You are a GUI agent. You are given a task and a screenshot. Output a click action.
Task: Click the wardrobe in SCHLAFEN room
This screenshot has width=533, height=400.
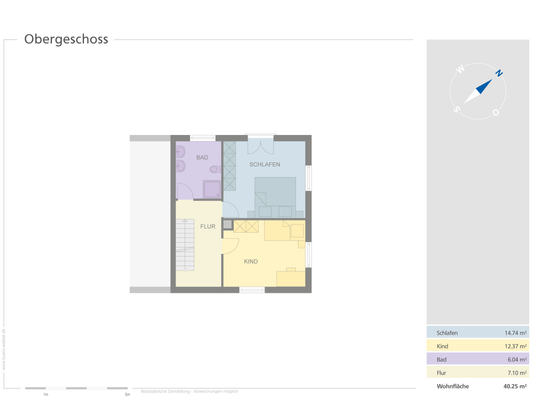tap(229, 166)
